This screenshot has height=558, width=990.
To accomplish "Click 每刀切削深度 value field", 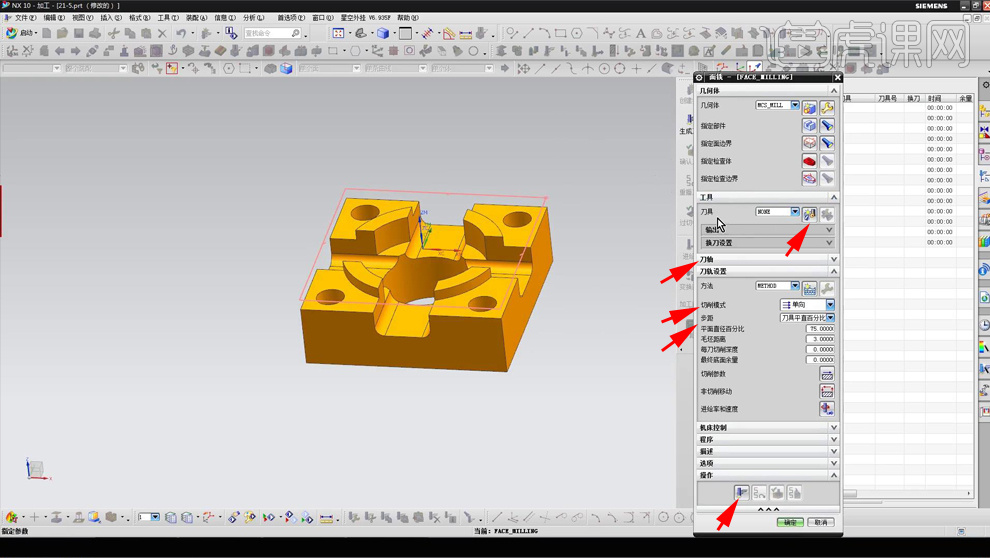I will tap(820, 349).
